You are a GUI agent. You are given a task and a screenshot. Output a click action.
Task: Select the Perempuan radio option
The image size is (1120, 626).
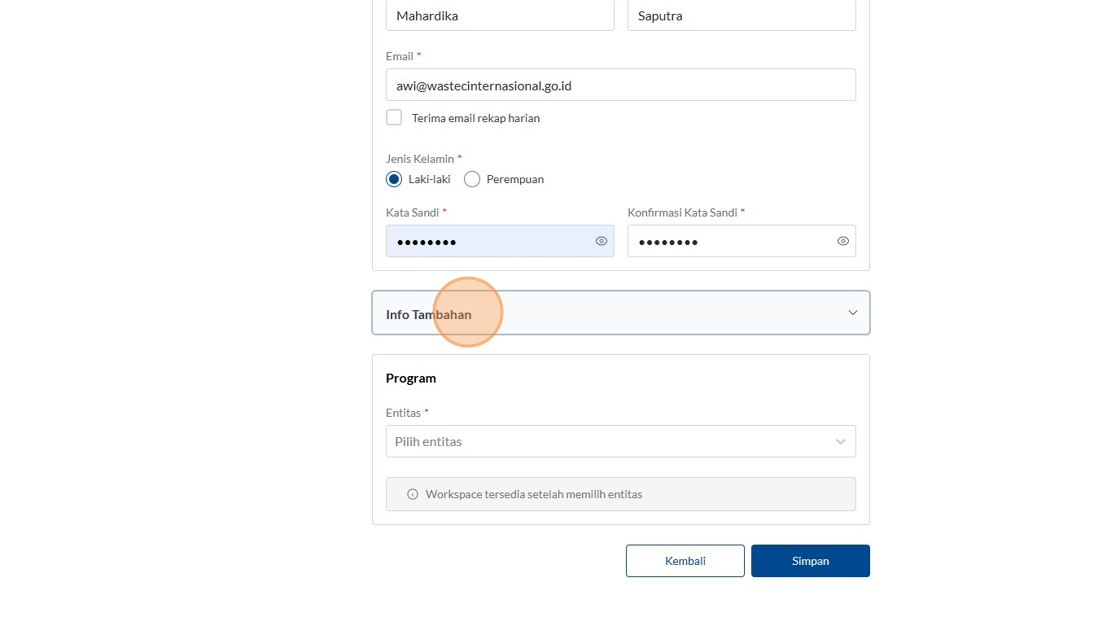pyautogui.click(x=472, y=179)
